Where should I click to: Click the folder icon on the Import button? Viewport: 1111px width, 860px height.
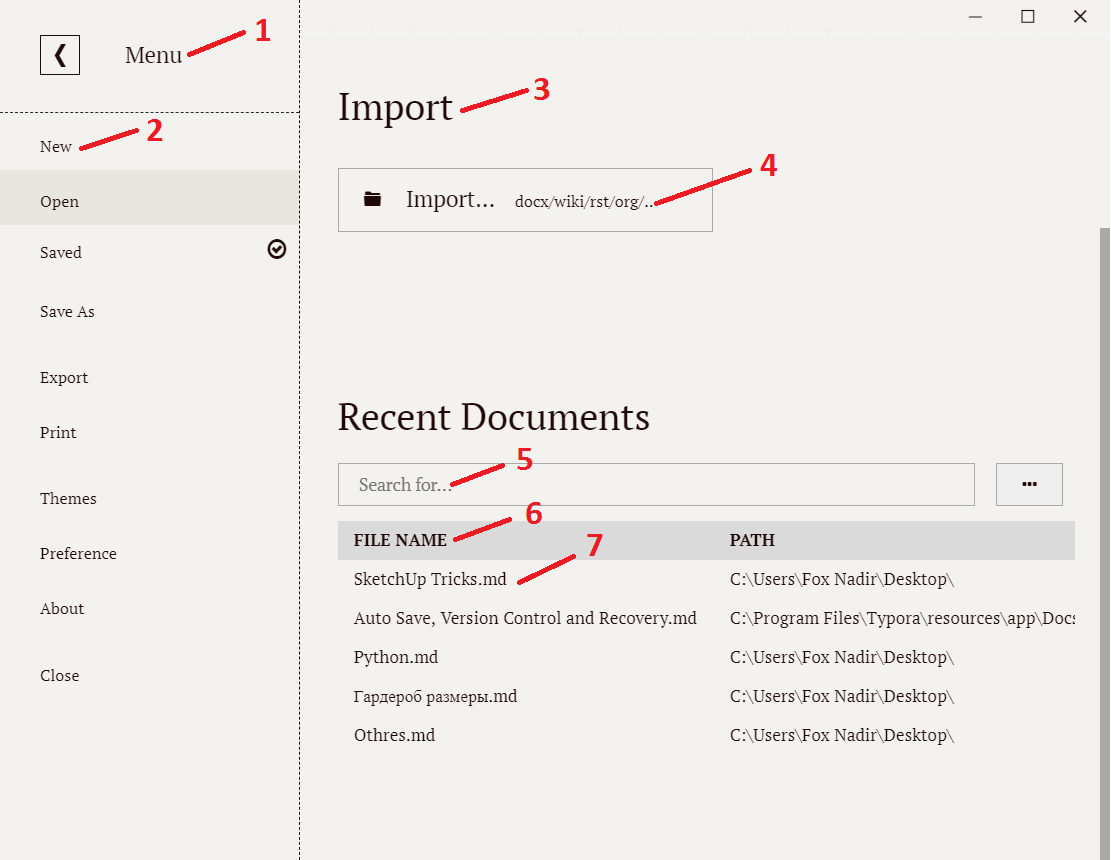372,198
